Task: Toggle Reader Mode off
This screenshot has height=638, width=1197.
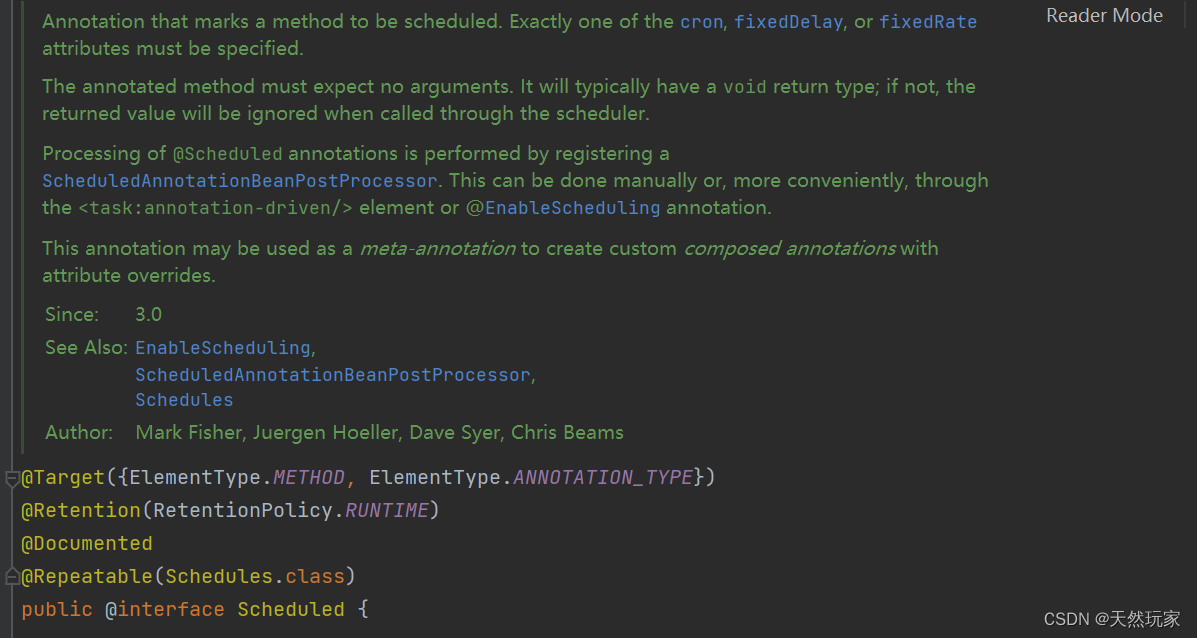Action: click(x=1104, y=15)
